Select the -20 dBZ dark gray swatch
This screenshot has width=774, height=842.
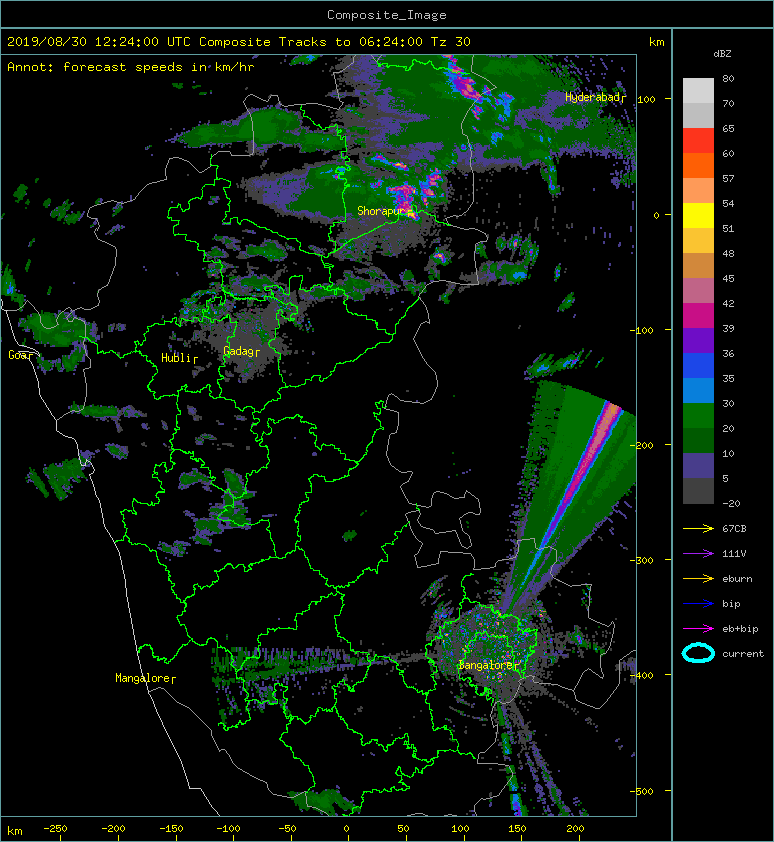click(698, 491)
